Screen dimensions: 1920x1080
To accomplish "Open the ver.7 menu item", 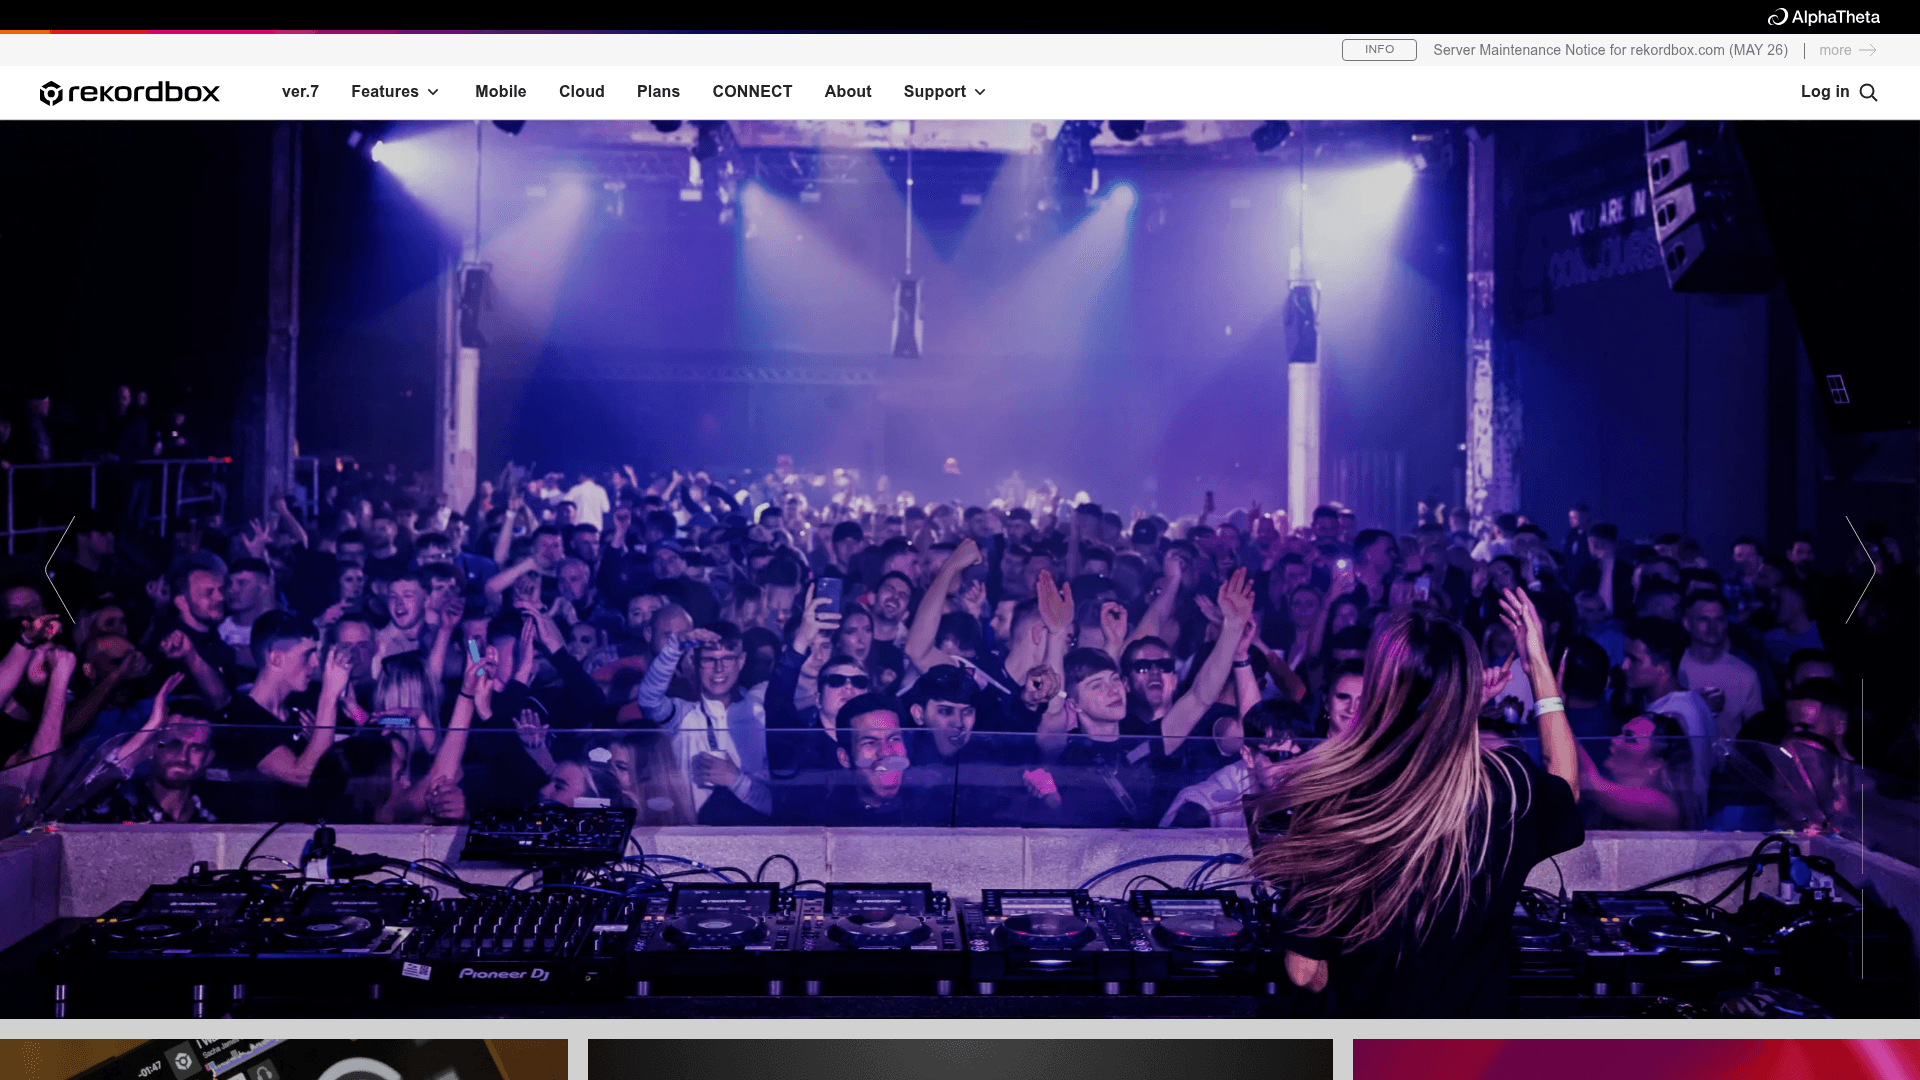I will click(300, 92).
